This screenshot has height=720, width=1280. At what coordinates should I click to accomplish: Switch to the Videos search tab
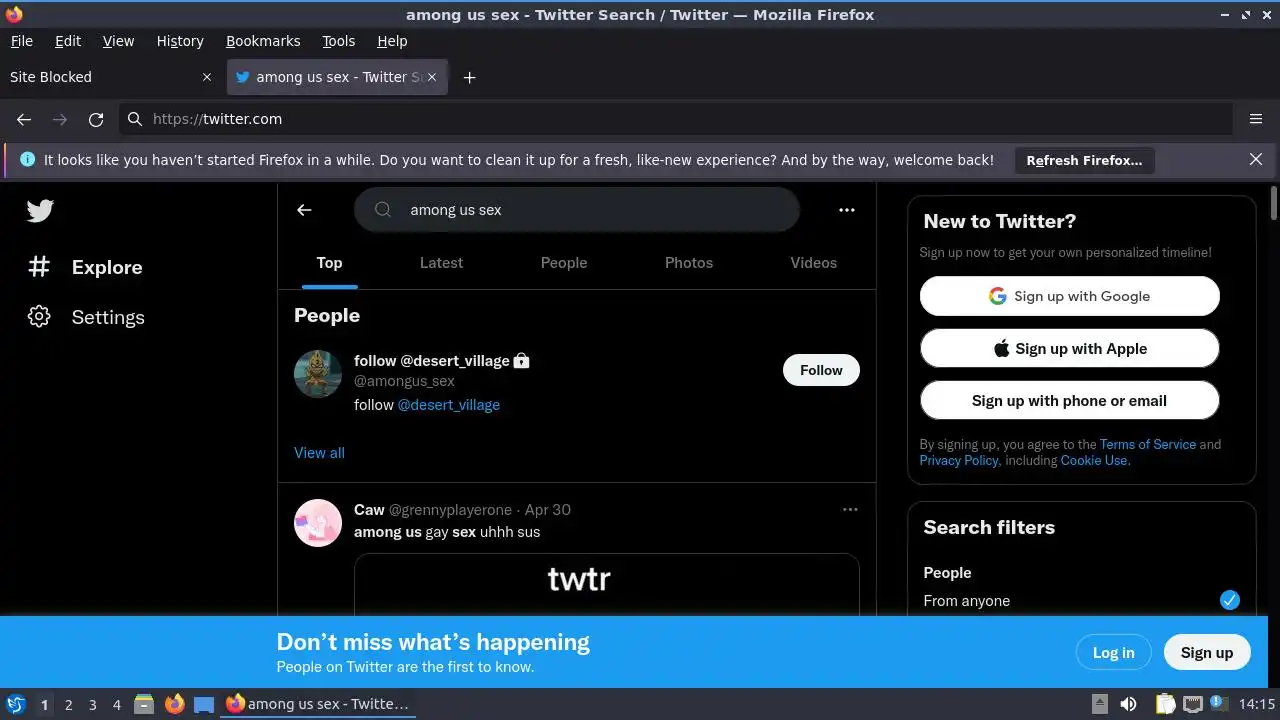point(814,263)
